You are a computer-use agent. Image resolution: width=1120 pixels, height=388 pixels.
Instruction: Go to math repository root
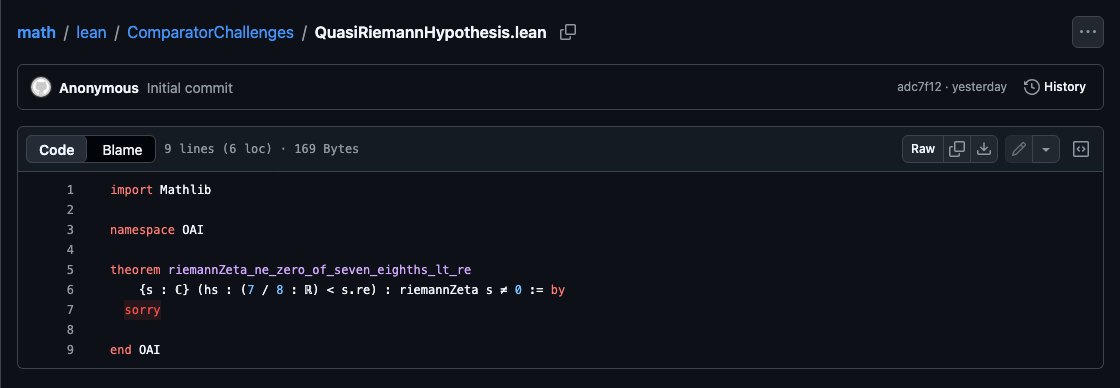36,32
